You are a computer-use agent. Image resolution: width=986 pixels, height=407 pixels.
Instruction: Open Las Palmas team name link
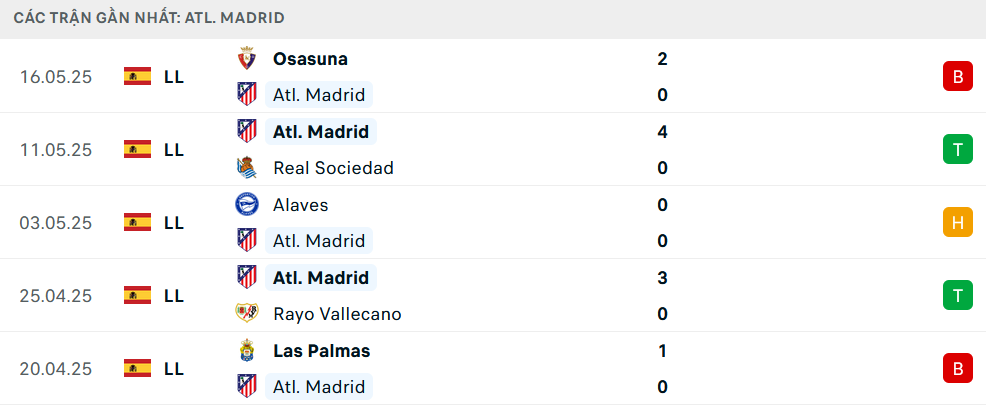(x=321, y=350)
